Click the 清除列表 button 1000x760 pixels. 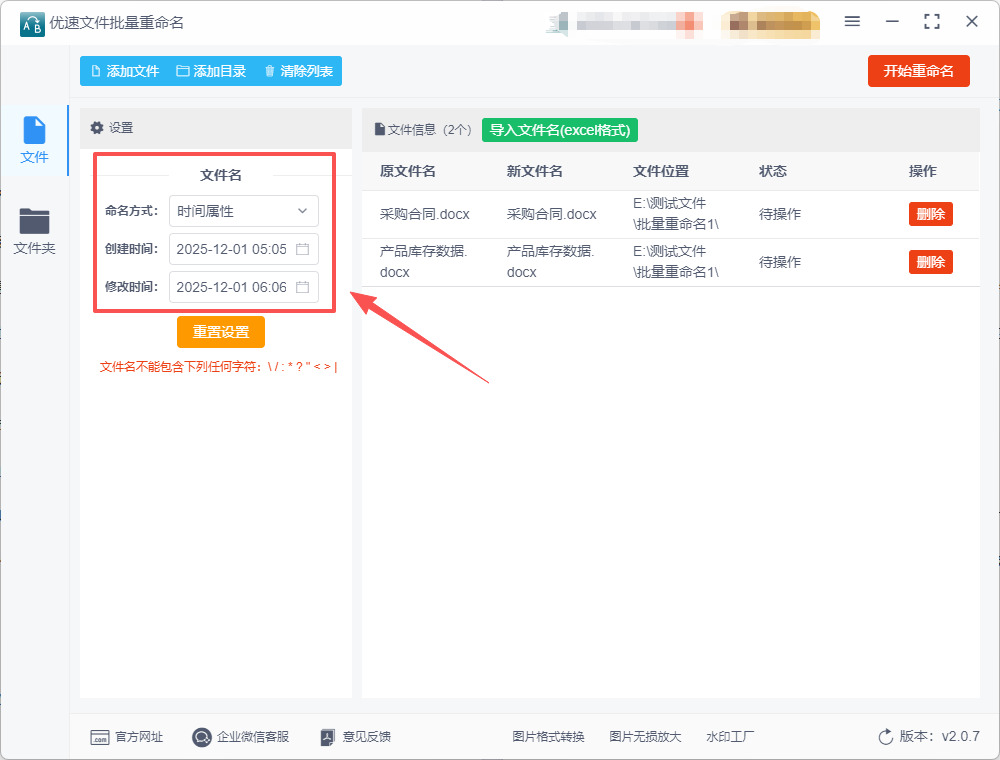298,71
